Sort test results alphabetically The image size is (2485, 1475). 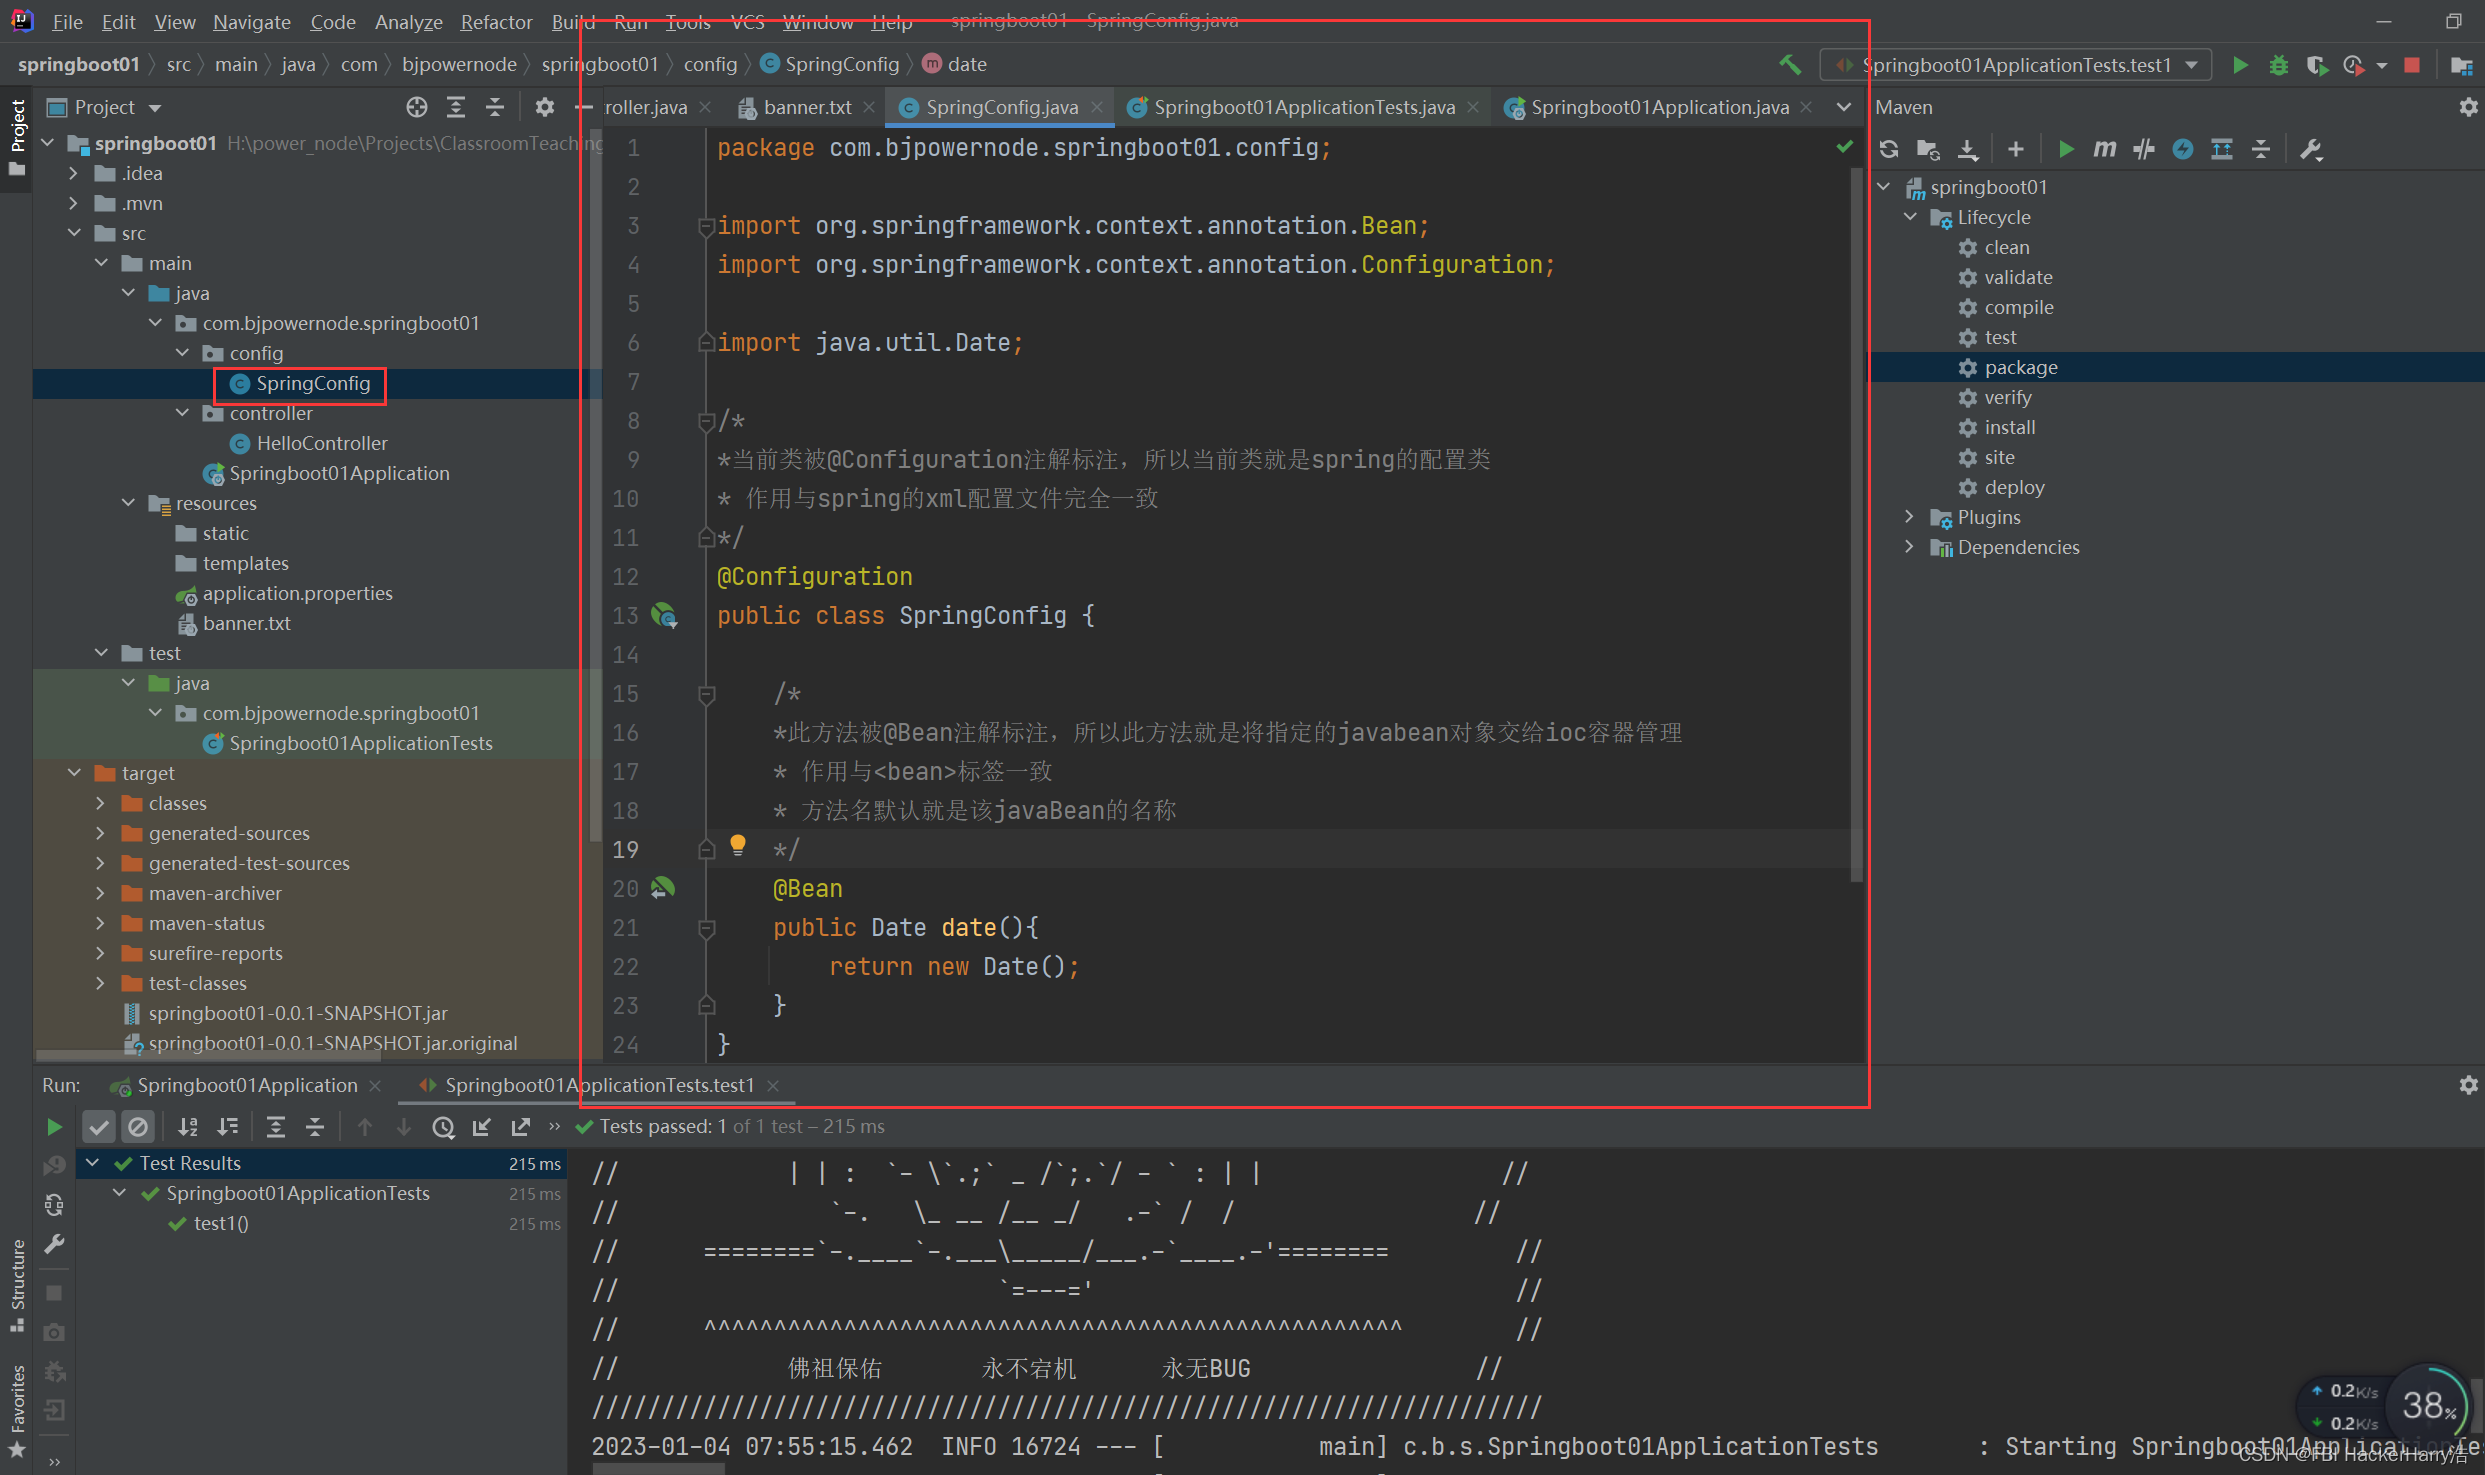point(188,1127)
